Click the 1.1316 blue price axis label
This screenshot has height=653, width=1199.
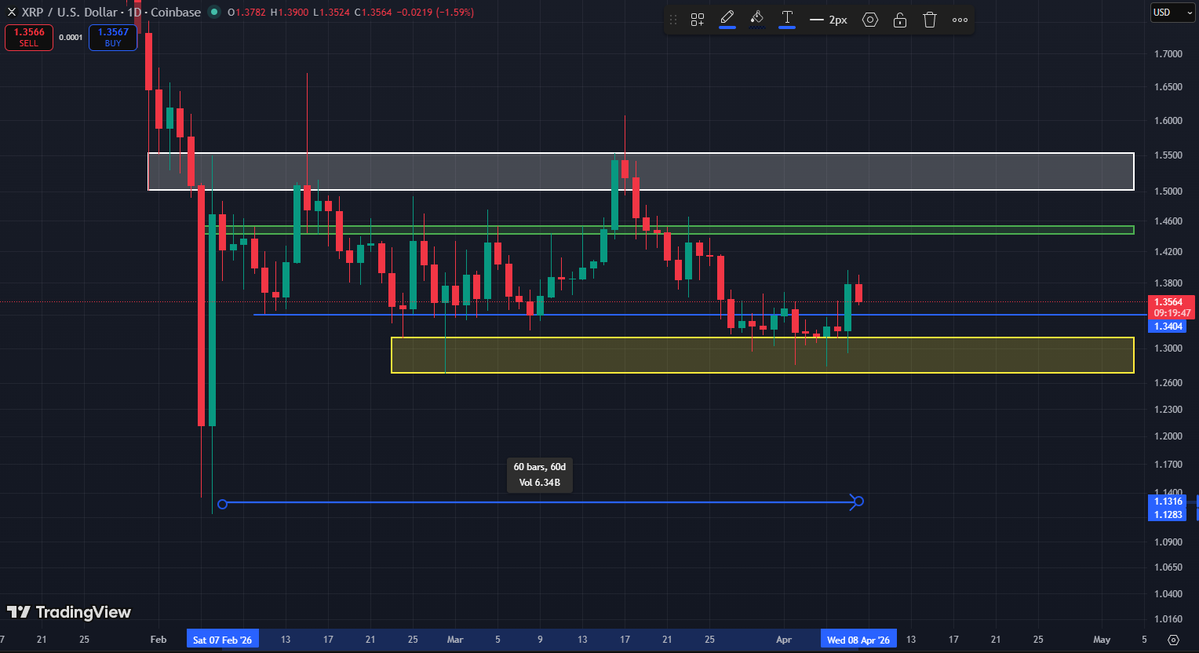(1168, 502)
